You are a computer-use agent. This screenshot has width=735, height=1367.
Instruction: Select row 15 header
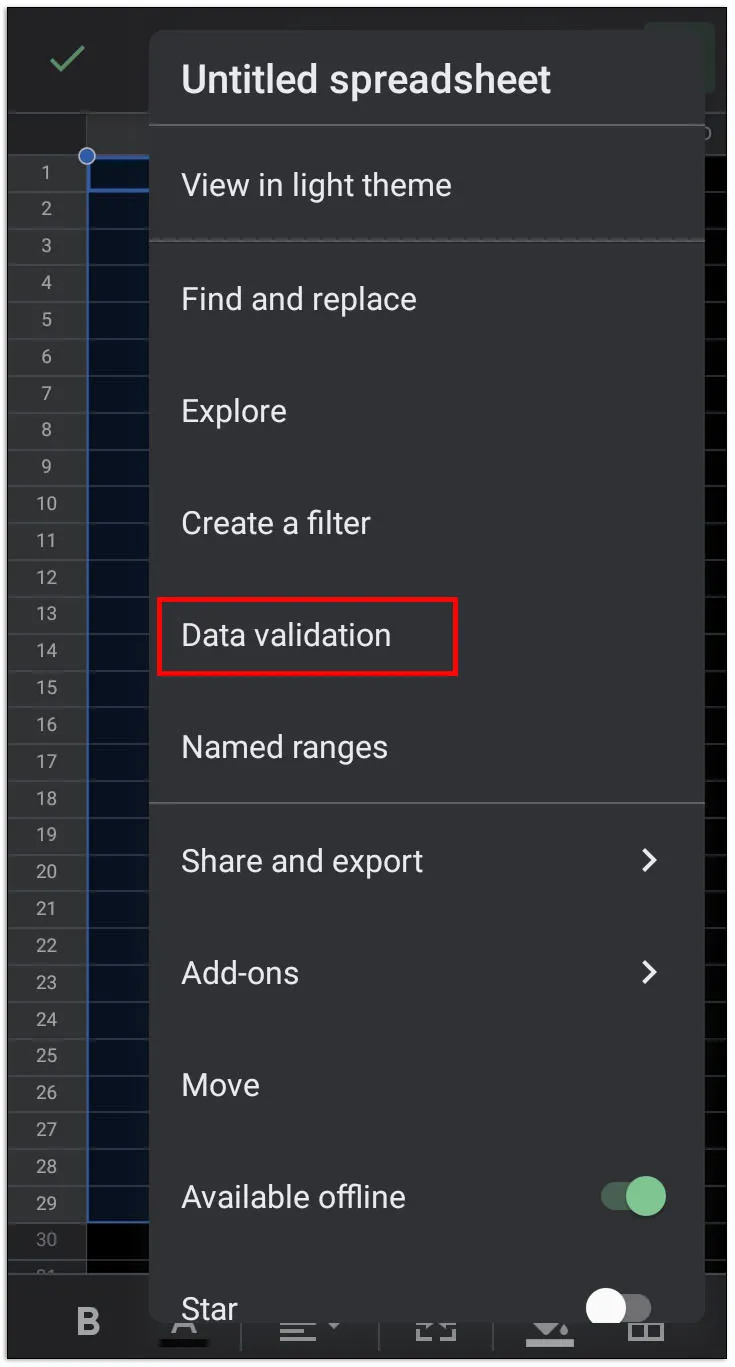[x=46, y=687]
